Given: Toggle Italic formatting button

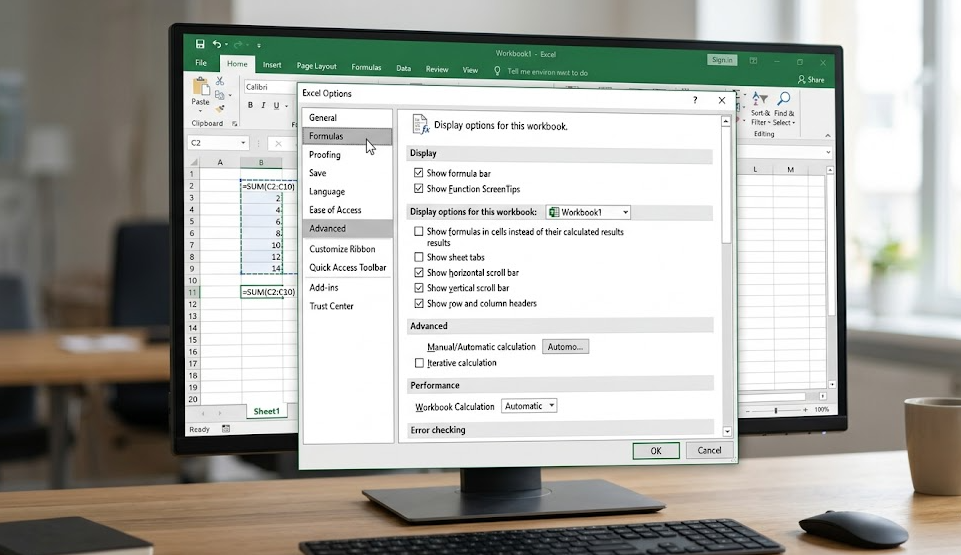Looking at the screenshot, I should coord(263,105).
